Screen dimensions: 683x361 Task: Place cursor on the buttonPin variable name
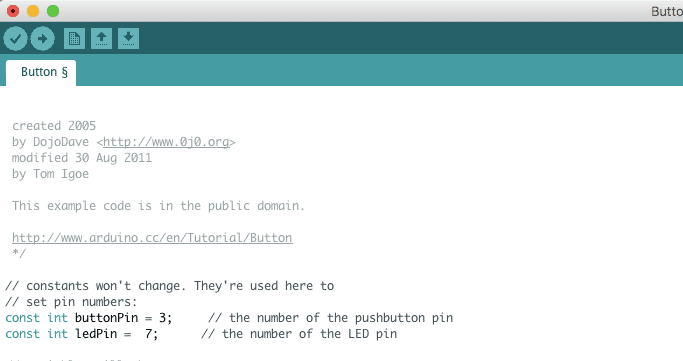[x=106, y=318]
